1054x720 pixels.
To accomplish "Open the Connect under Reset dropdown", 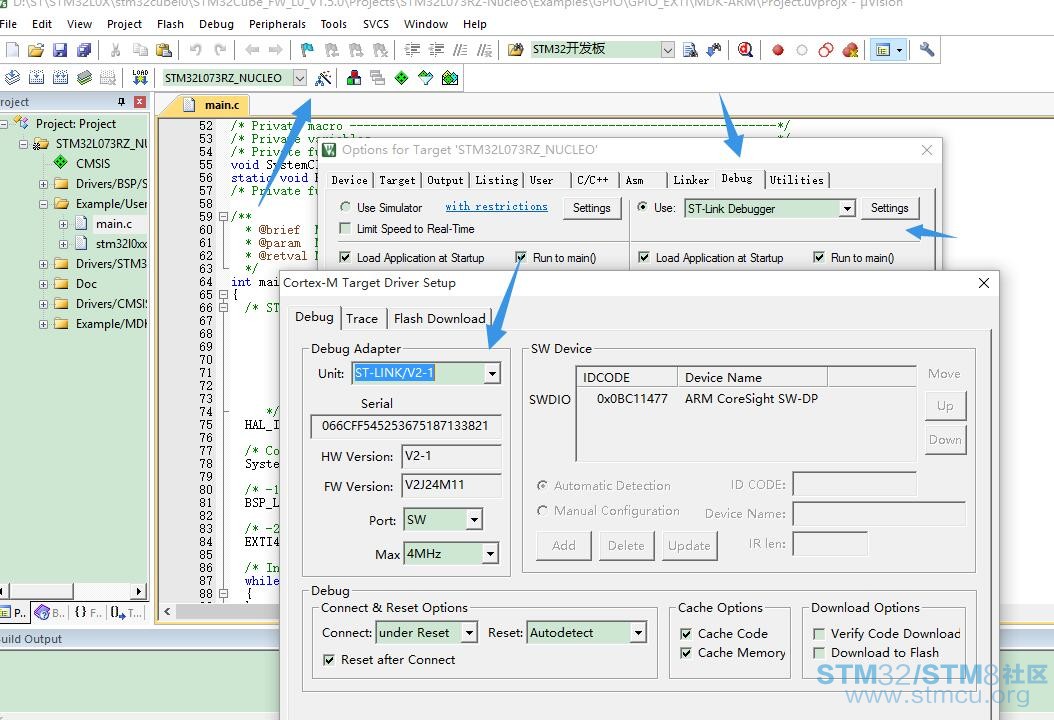I will [469, 633].
